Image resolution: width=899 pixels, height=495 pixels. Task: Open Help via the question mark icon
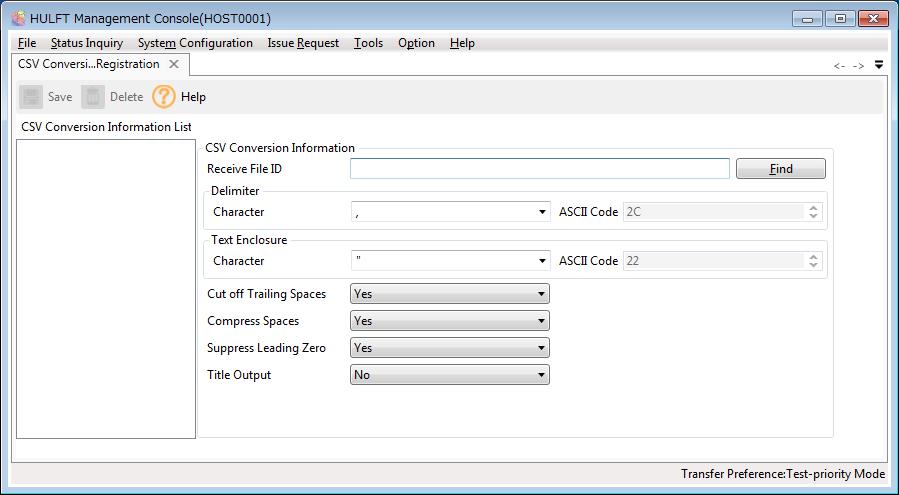pyautogui.click(x=163, y=97)
